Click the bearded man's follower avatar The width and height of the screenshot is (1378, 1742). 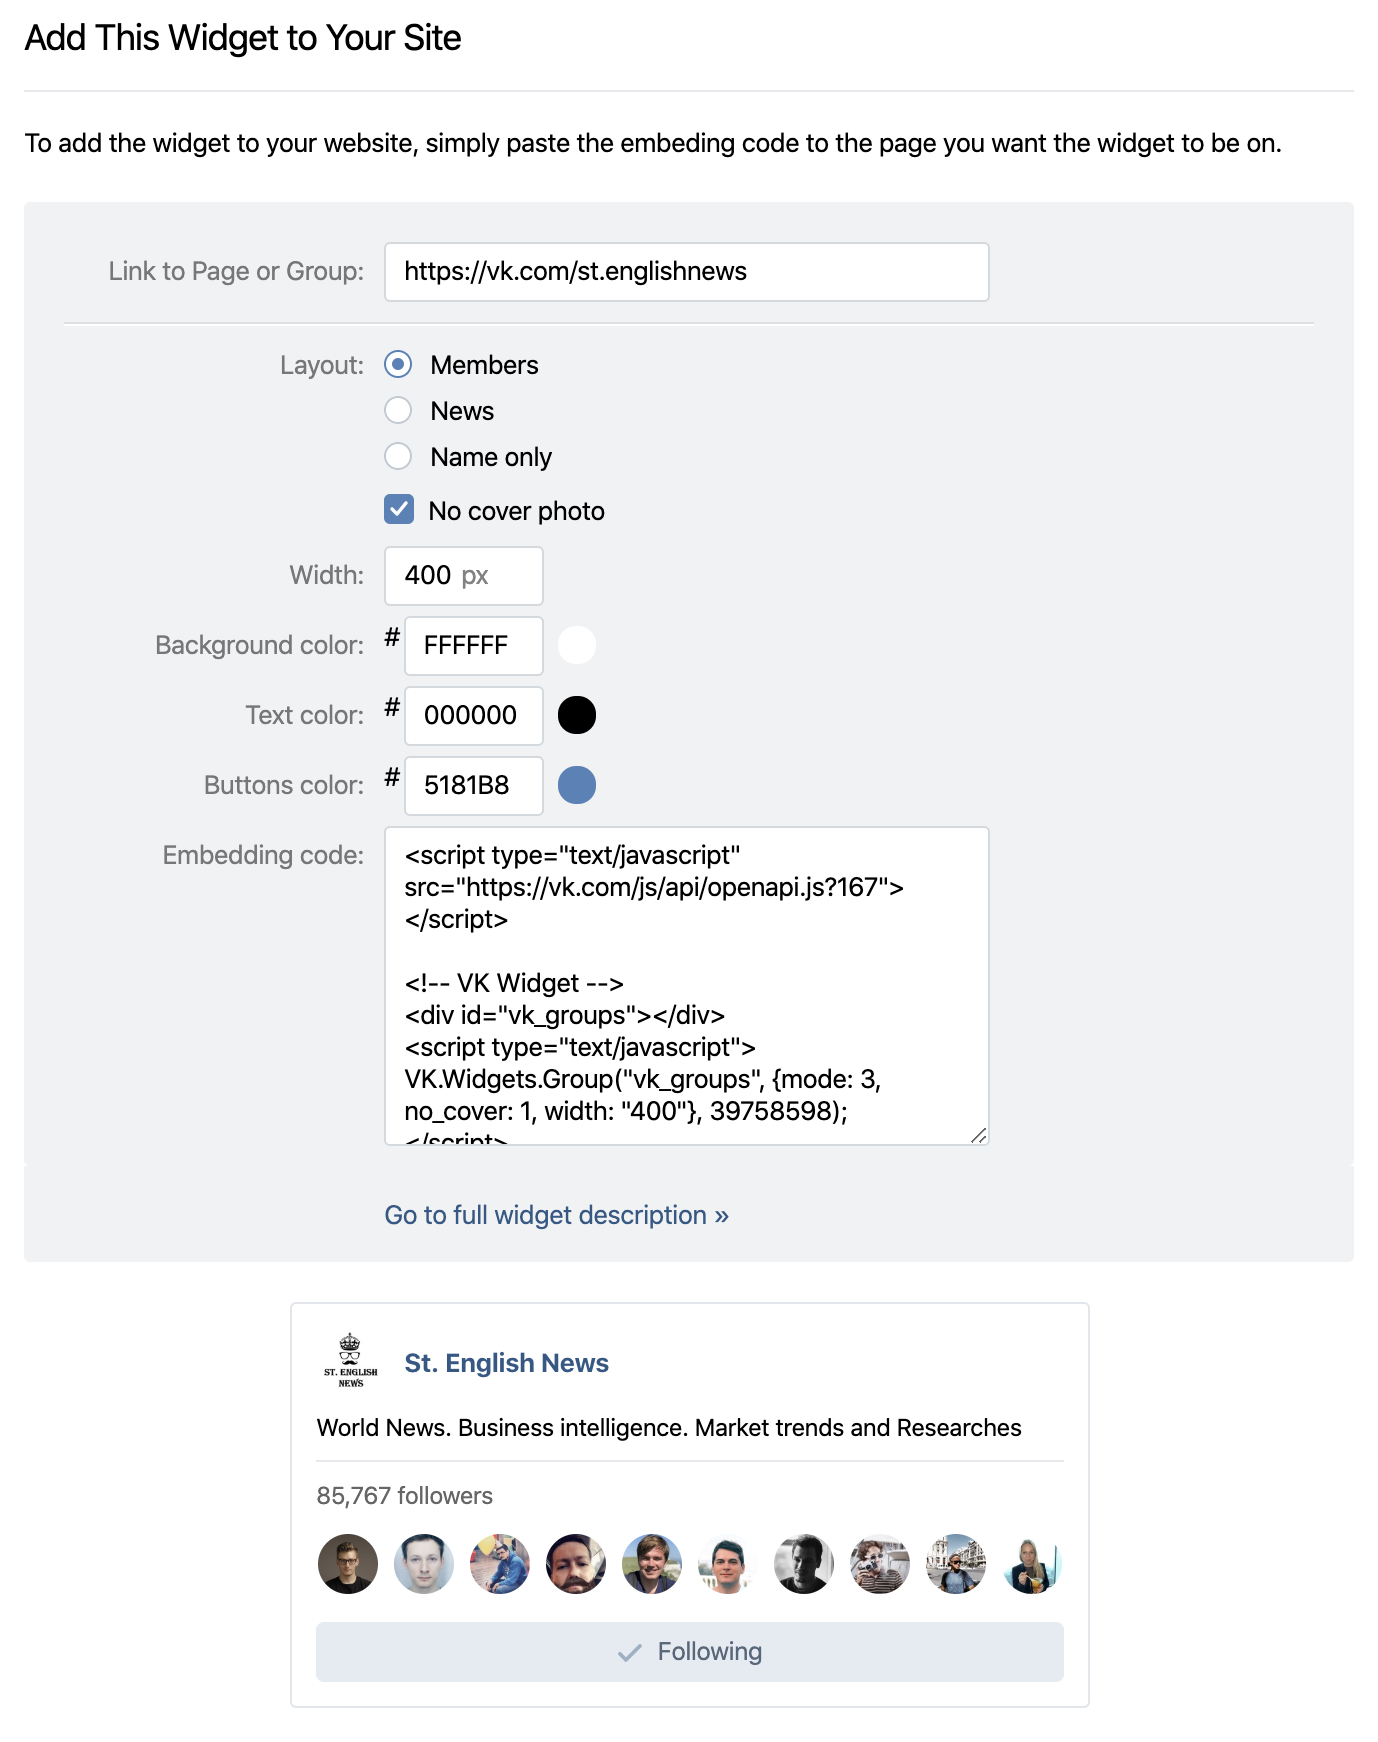(x=576, y=1564)
